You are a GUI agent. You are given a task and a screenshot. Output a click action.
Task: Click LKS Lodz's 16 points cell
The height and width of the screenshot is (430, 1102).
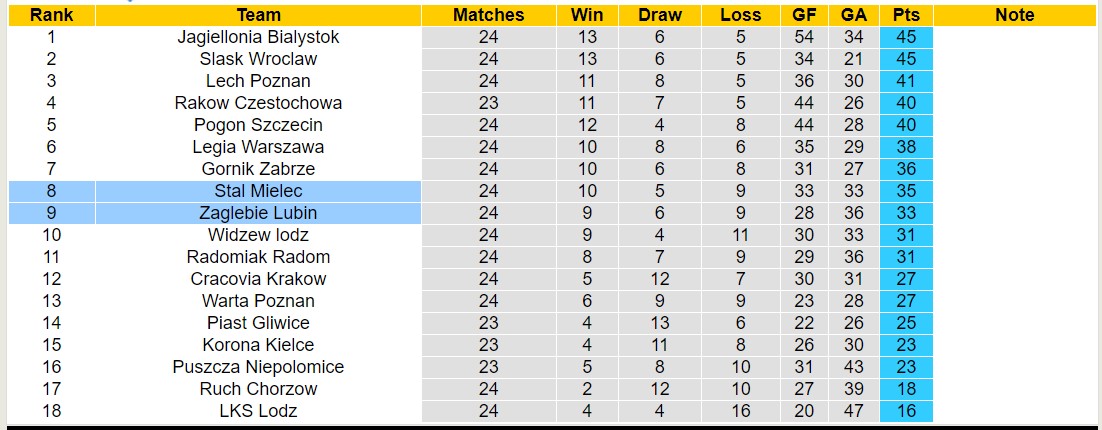[x=906, y=411]
